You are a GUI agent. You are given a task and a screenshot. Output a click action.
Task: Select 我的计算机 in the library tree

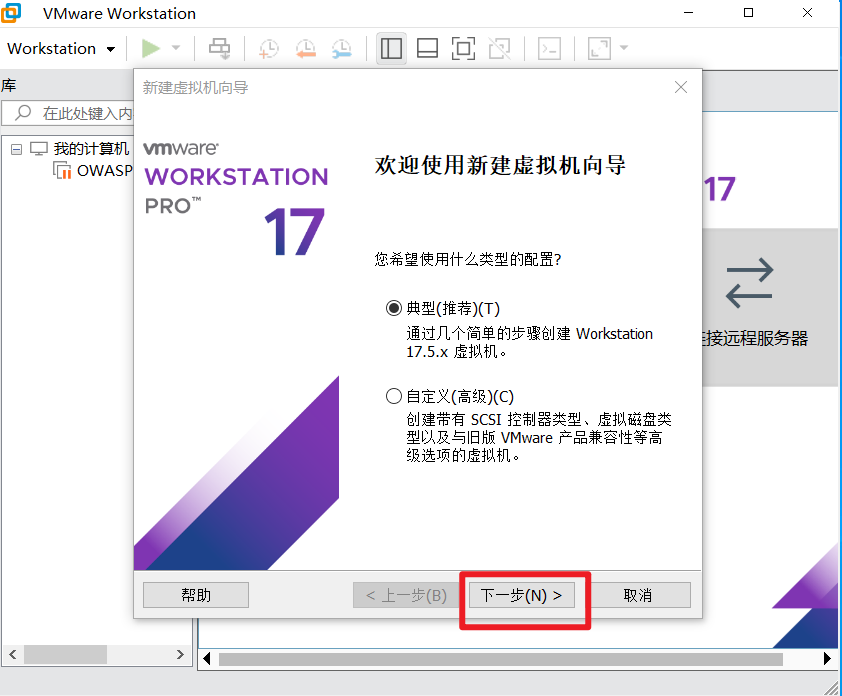click(91, 149)
